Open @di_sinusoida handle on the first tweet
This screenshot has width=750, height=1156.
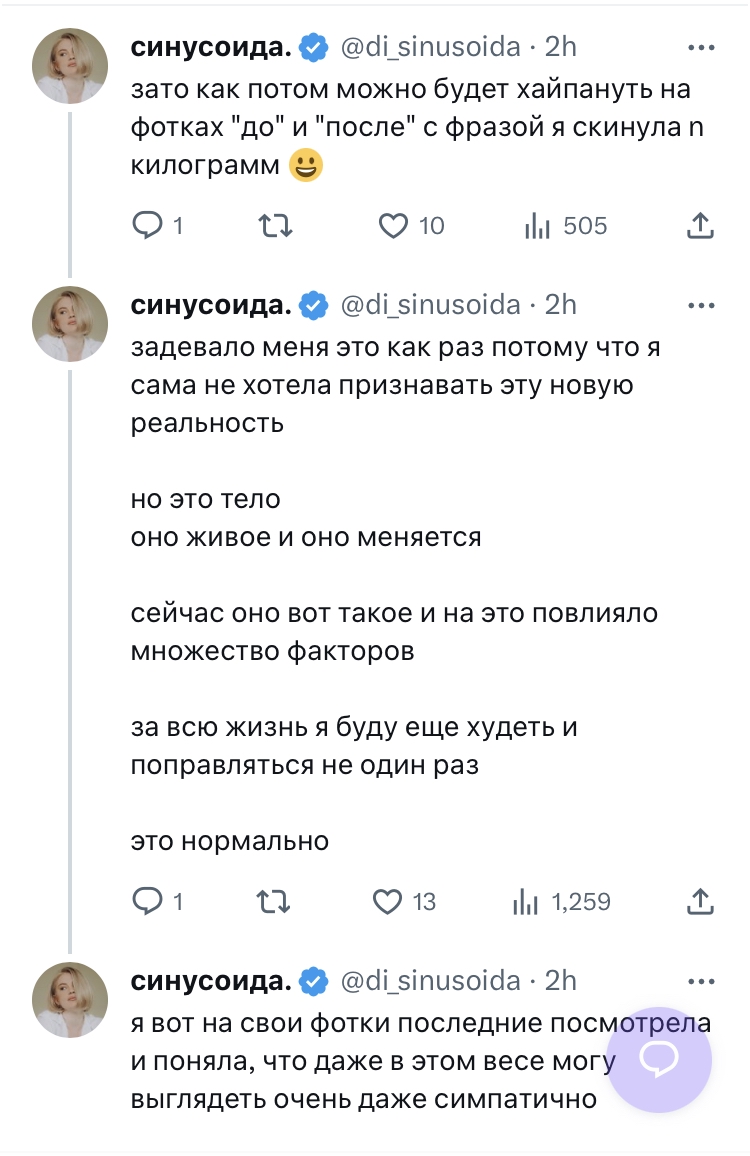(431, 47)
